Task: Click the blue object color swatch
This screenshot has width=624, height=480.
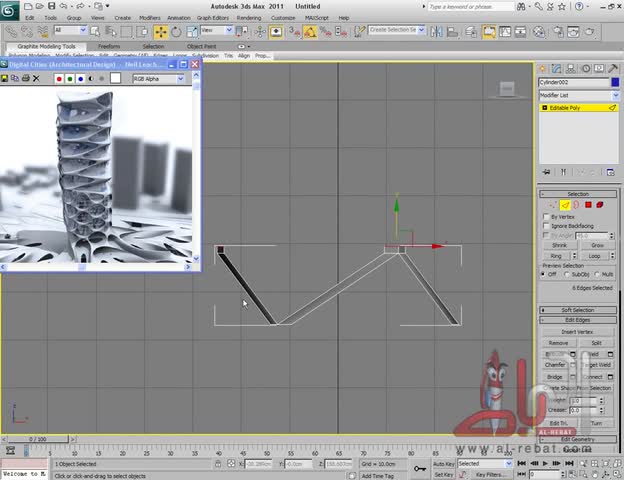Action: click(x=615, y=82)
